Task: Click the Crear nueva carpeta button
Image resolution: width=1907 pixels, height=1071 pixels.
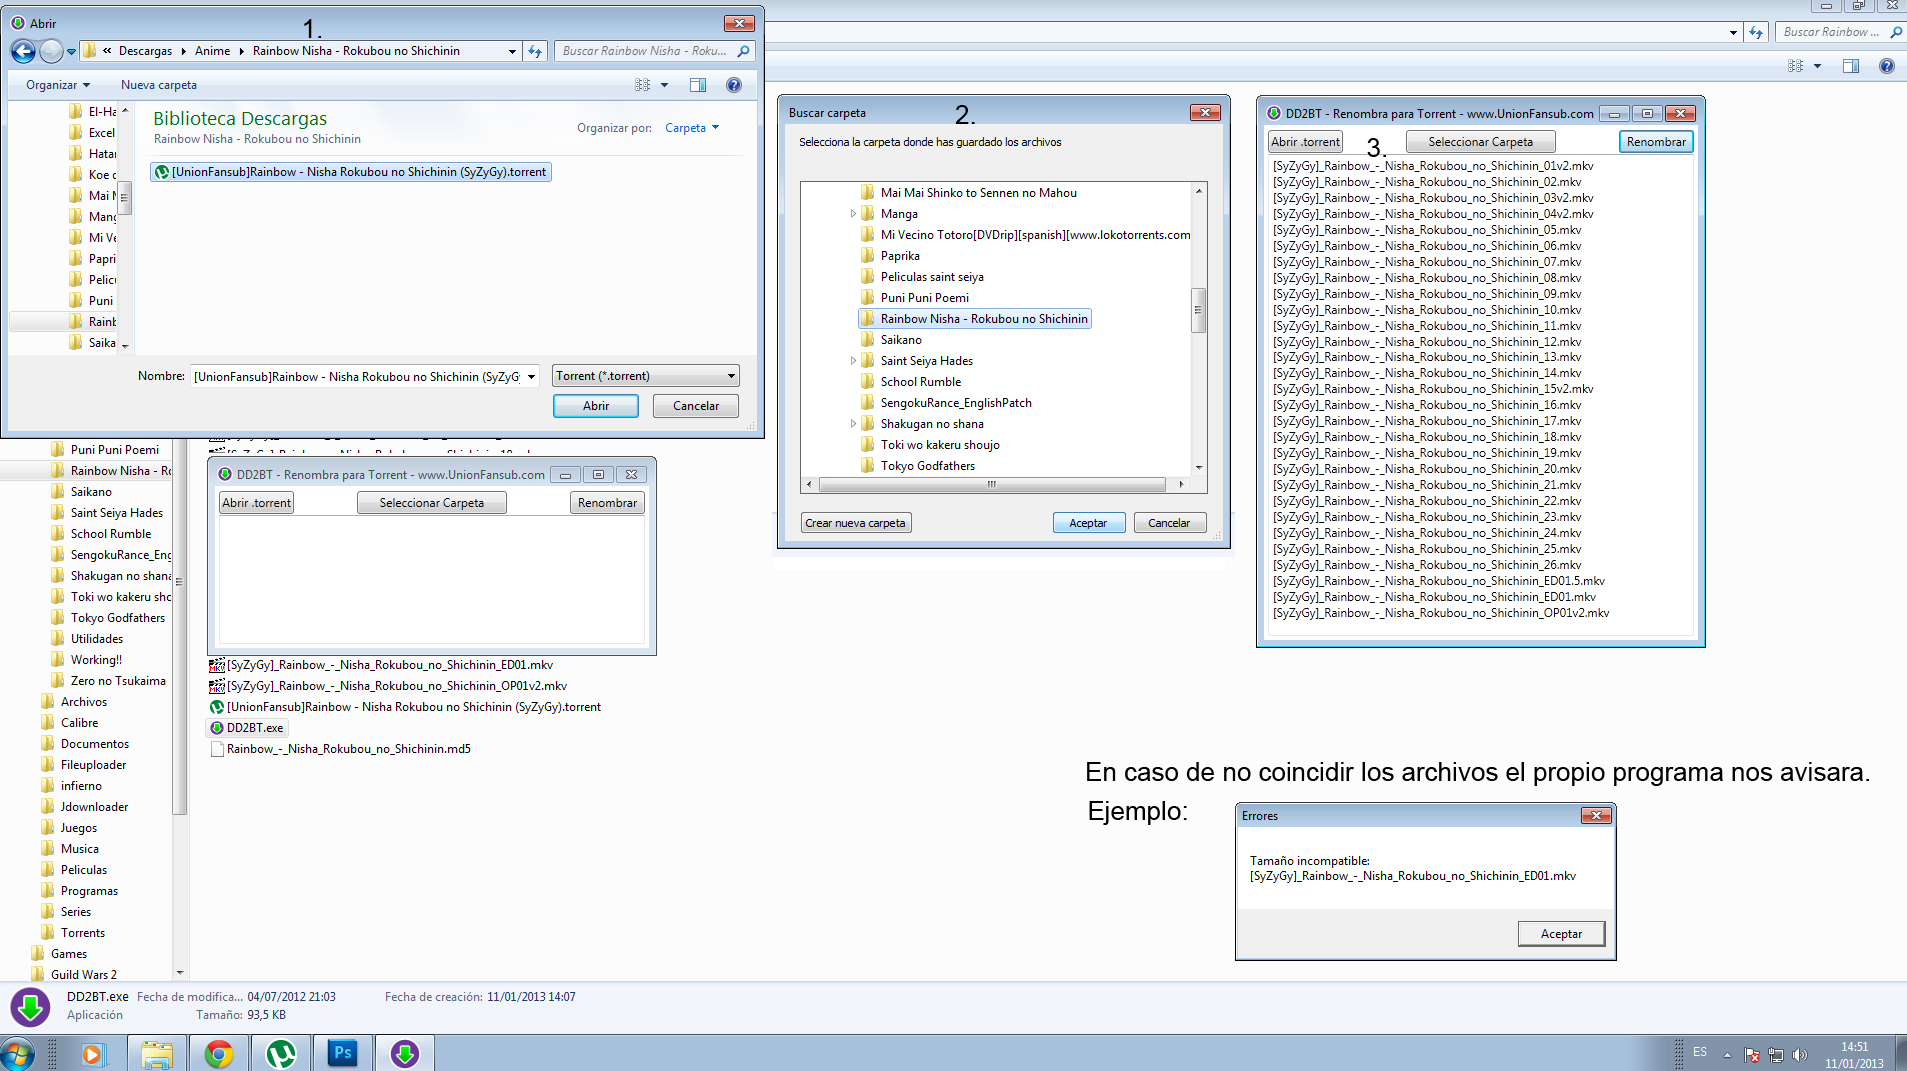Action: pyautogui.click(x=855, y=522)
